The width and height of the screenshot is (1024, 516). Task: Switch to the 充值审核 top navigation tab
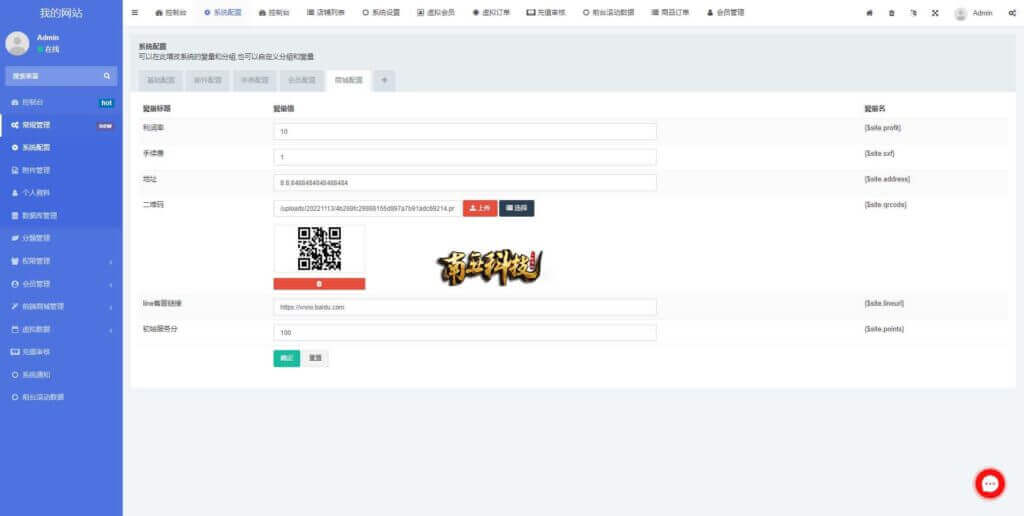click(546, 12)
